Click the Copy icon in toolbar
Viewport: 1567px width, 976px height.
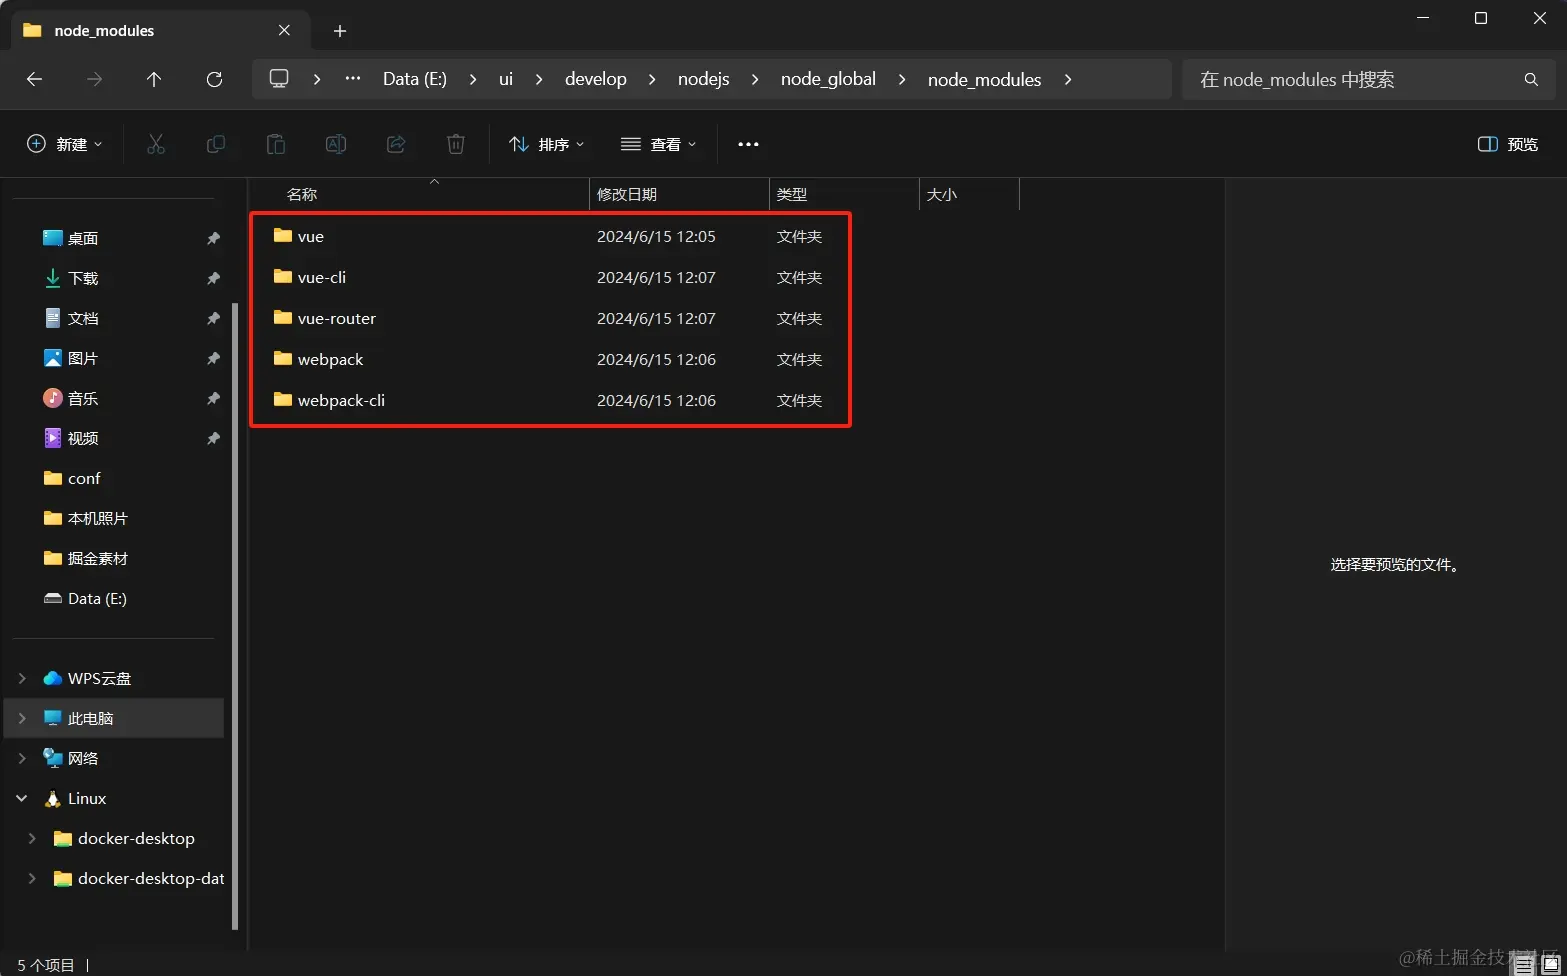216,144
